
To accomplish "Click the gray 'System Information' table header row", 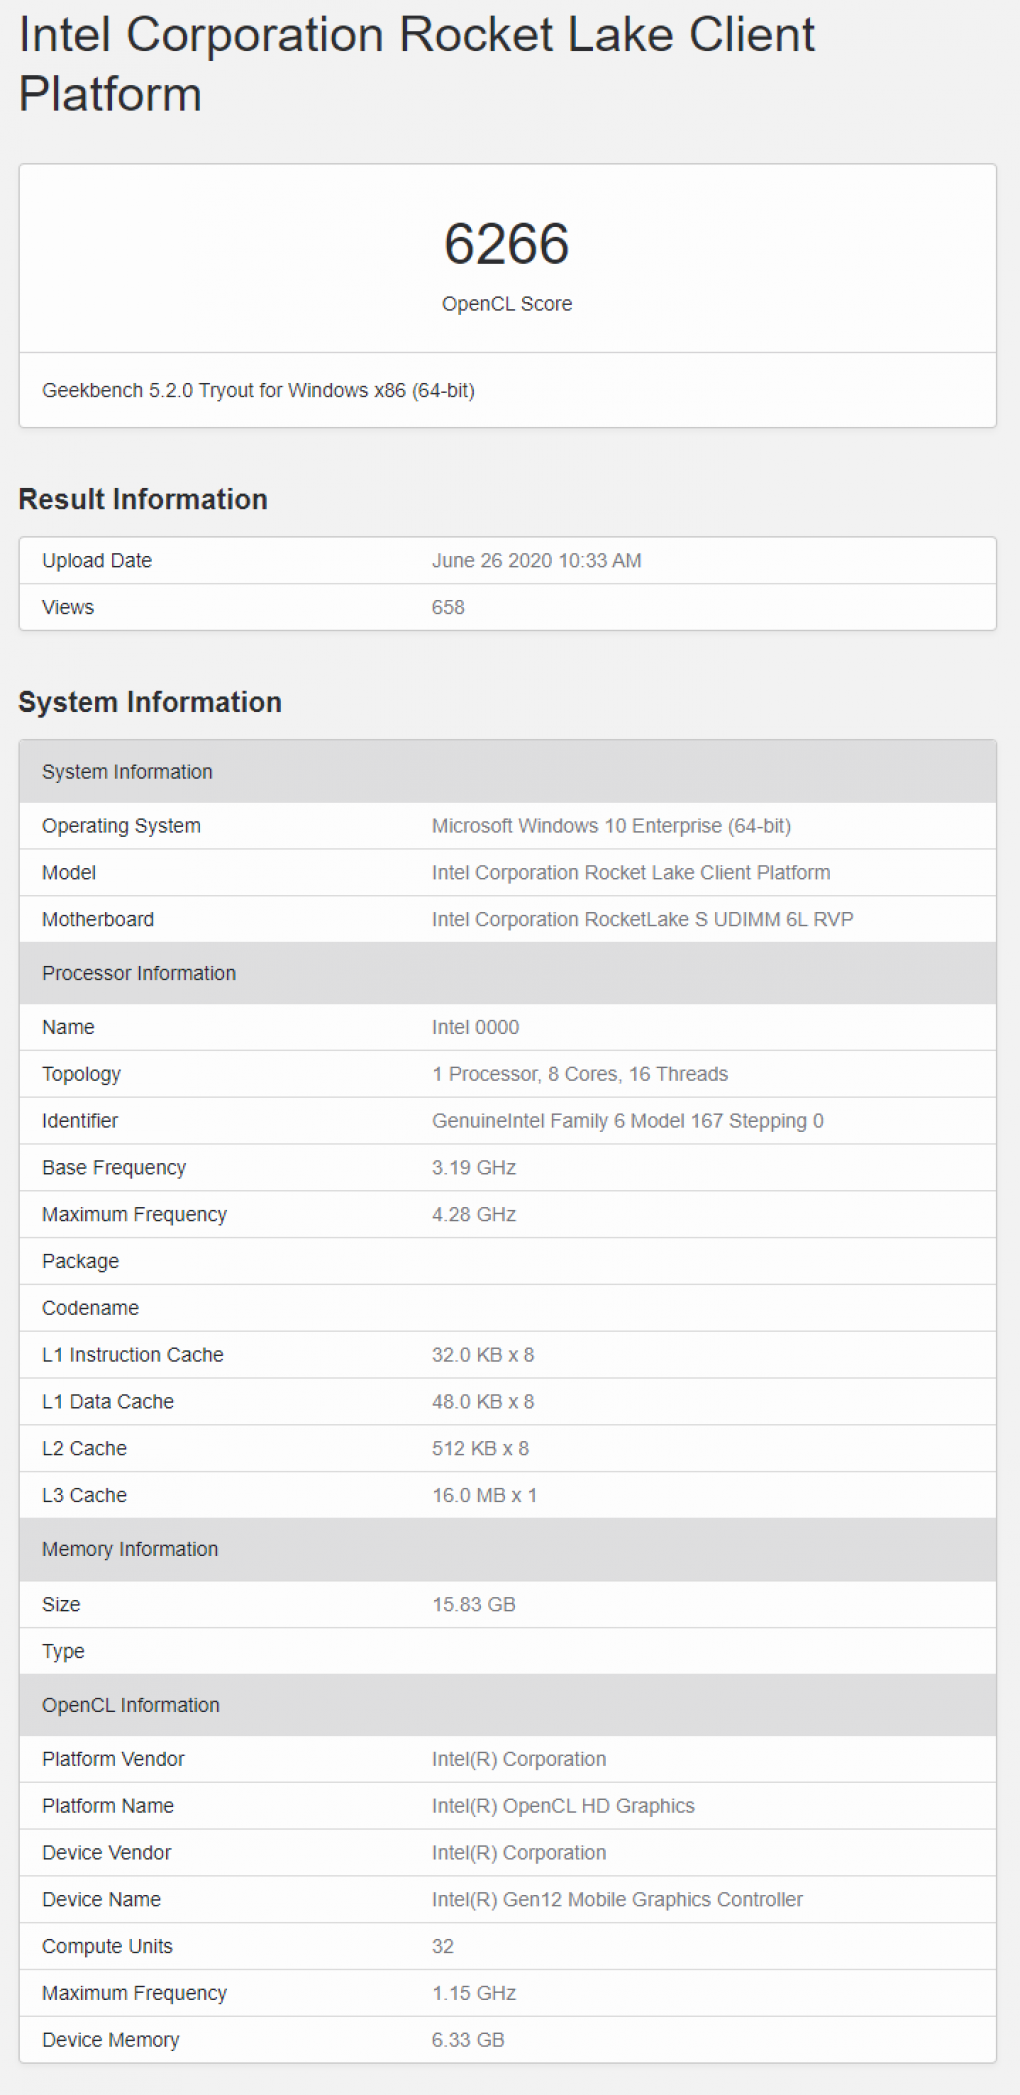I will coord(508,772).
